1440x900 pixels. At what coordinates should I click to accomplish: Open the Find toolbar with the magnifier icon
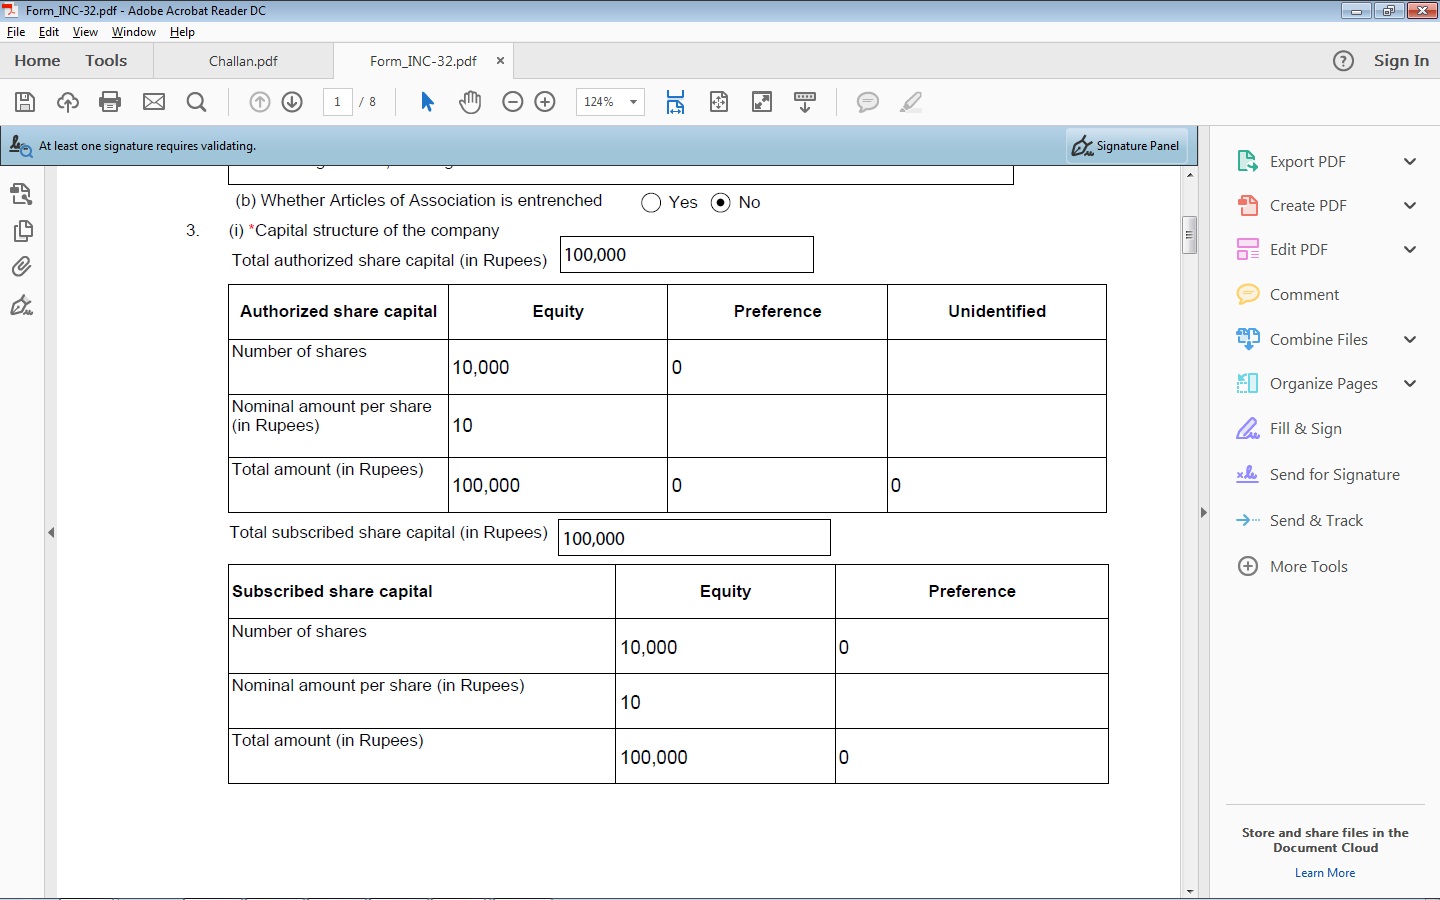click(196, 101)
